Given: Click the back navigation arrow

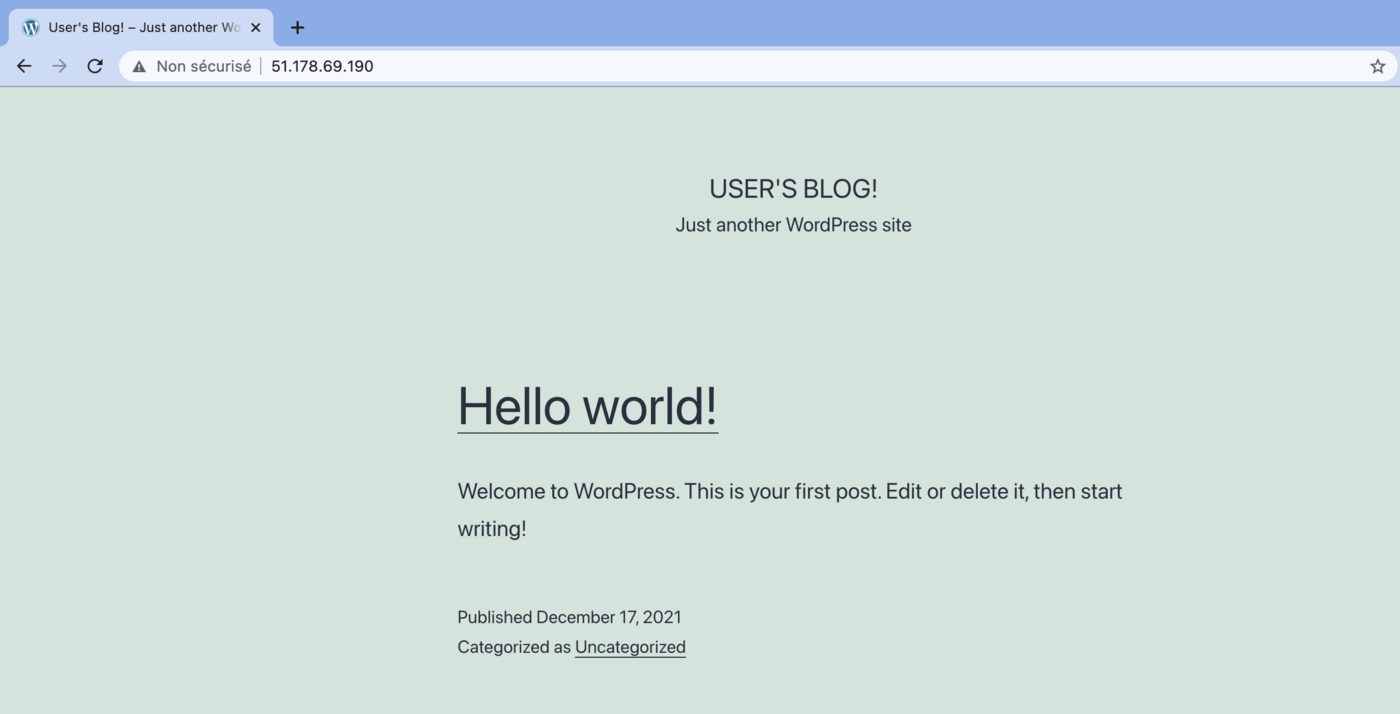Looking at the screenshot, I should tap(23, 65).
